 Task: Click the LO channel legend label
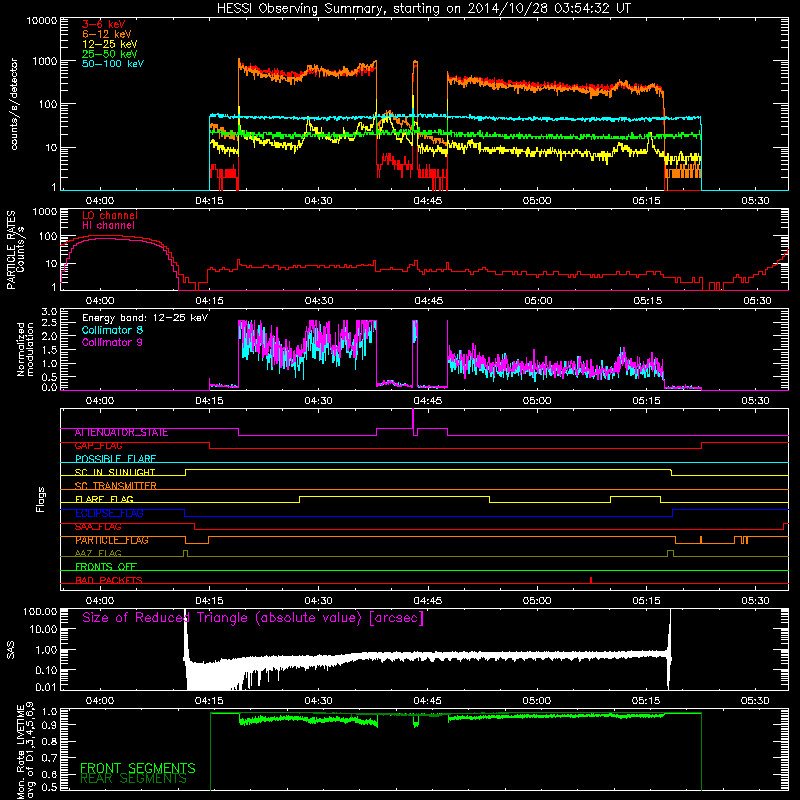tap(110, 215)
